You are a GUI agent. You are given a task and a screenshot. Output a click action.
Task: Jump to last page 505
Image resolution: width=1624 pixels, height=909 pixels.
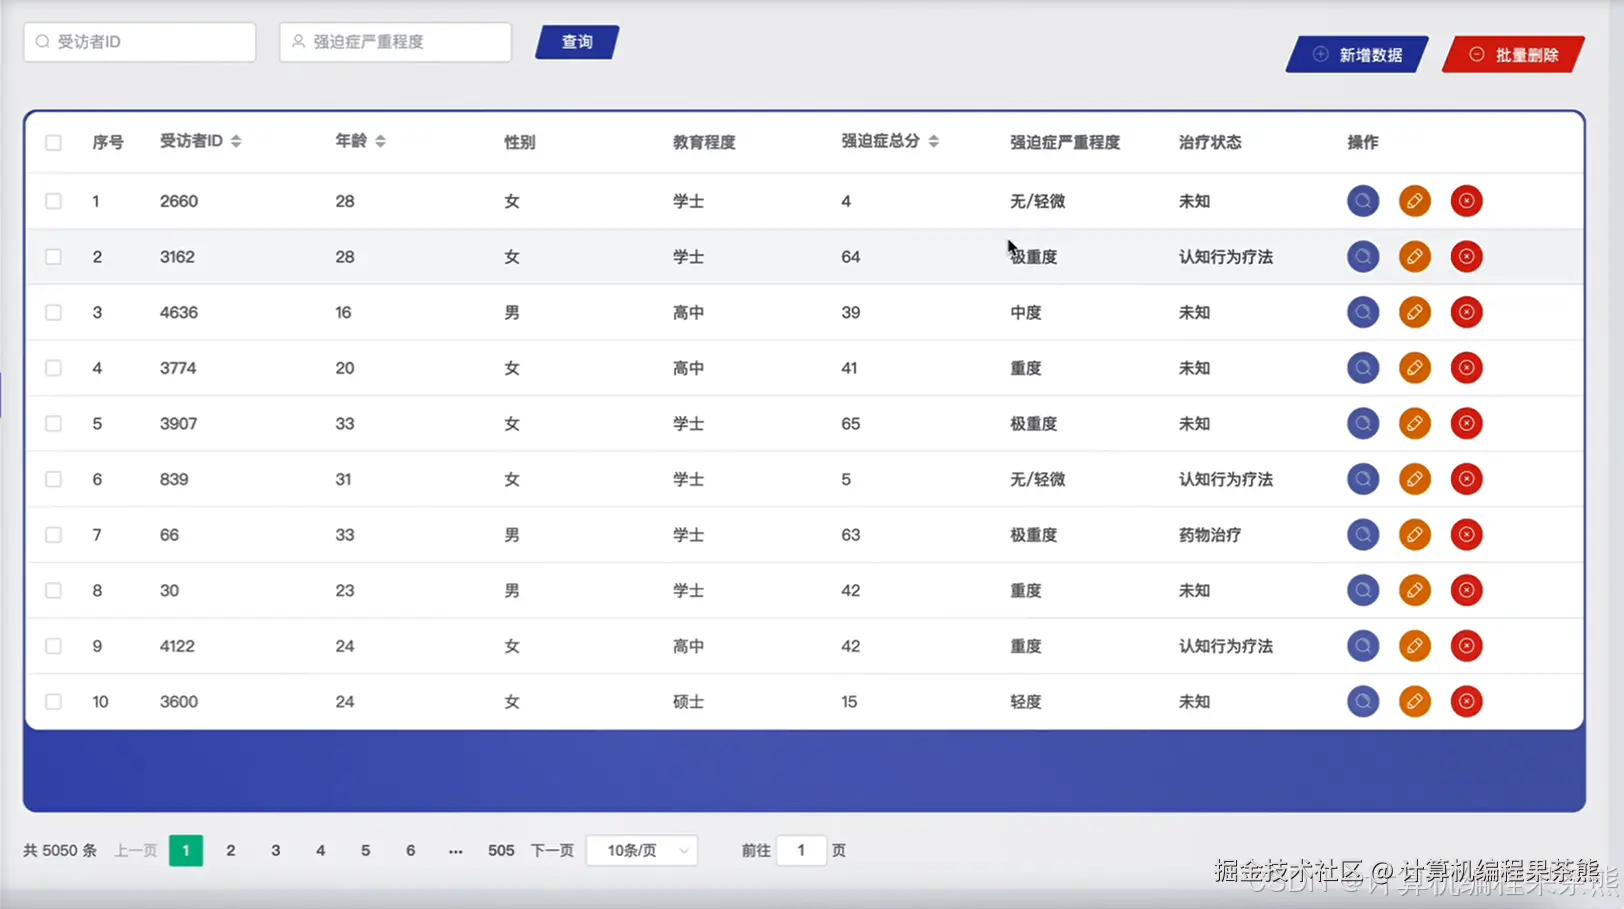(x=501, y=850)
